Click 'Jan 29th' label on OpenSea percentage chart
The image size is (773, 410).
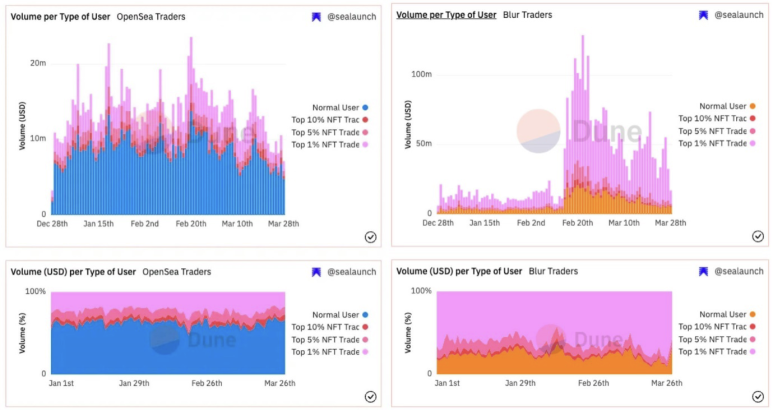pos(134,383)
